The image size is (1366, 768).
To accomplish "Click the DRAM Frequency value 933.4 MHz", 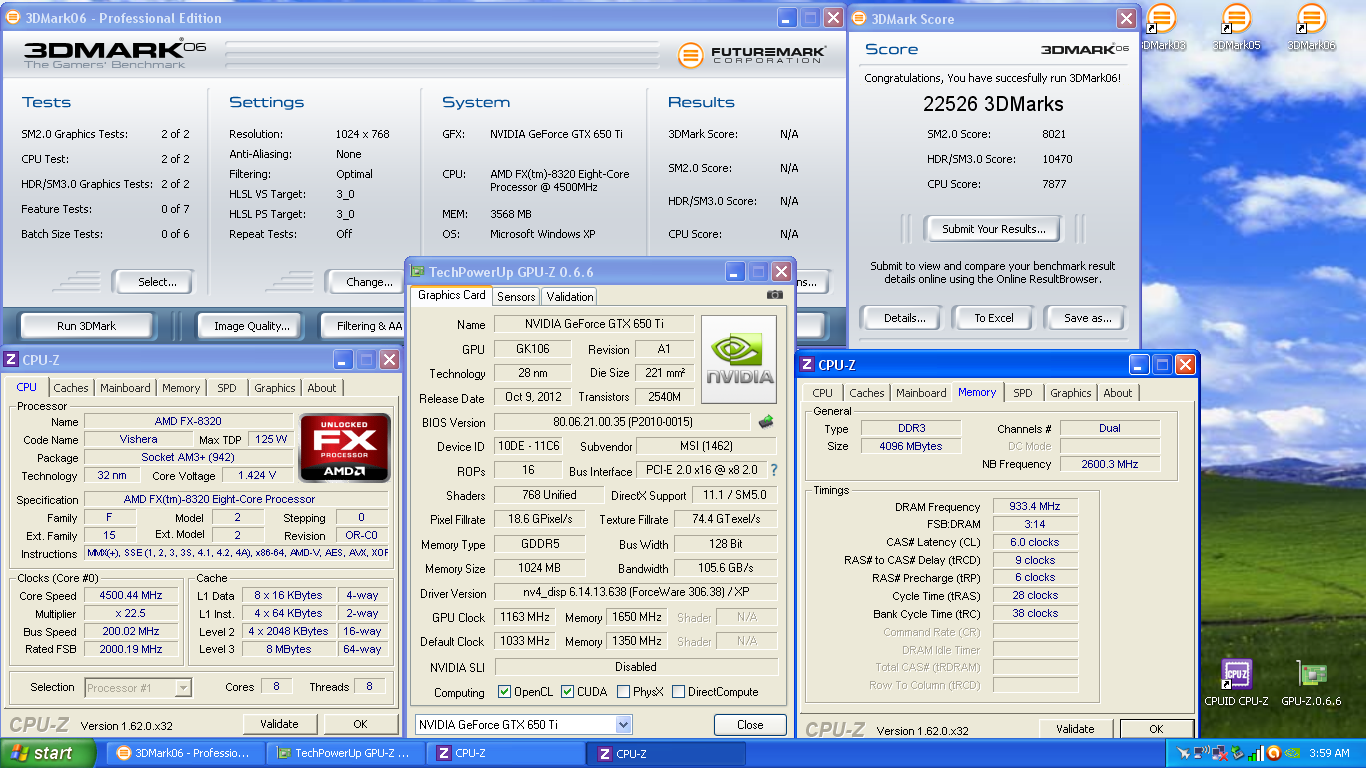I will [1035, 507].
